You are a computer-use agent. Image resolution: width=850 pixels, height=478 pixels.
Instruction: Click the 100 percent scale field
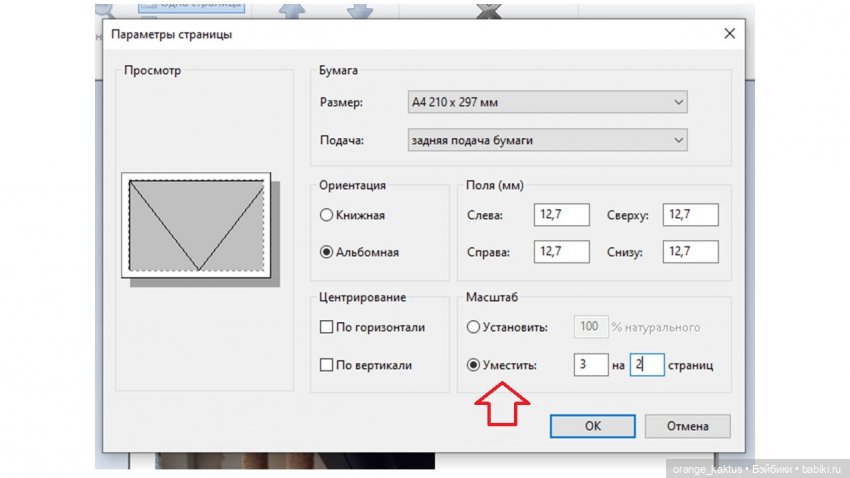[x=591, y=327]
